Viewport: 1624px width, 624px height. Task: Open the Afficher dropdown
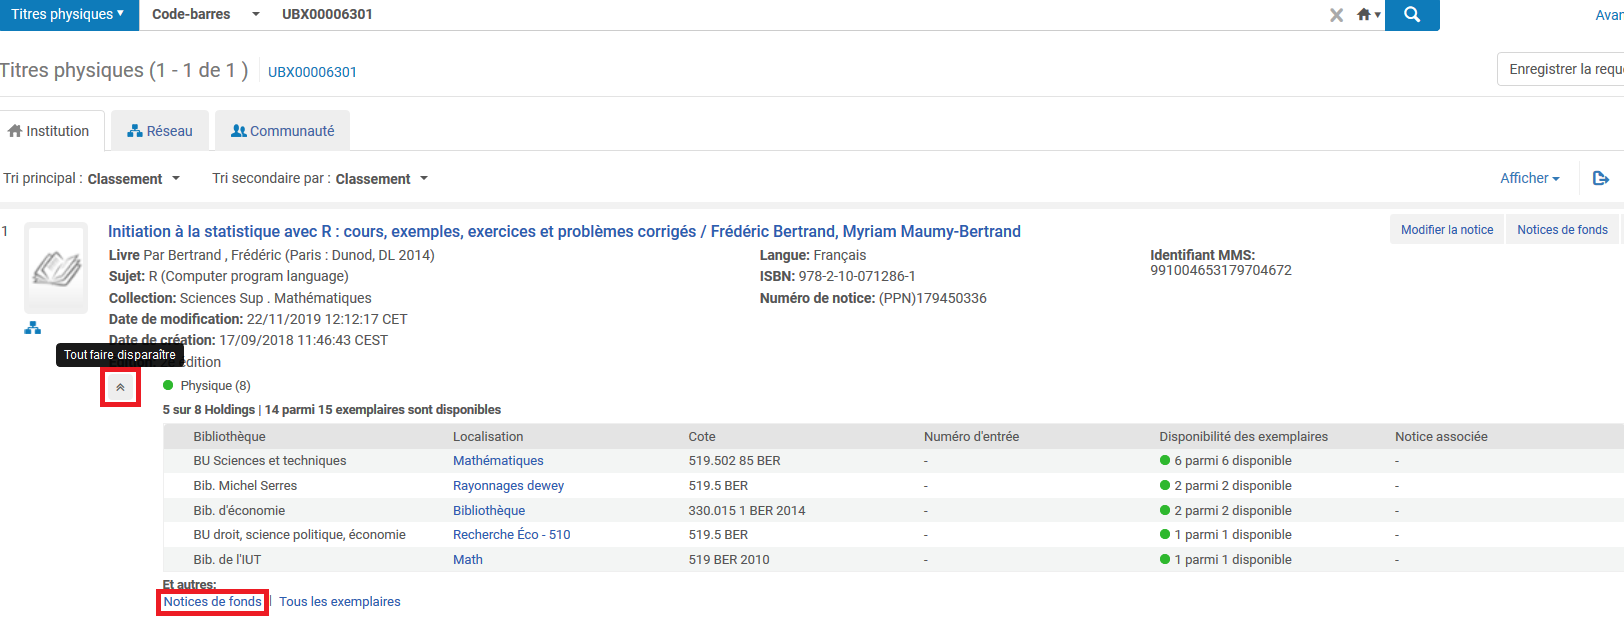(x=1530, y=178)
